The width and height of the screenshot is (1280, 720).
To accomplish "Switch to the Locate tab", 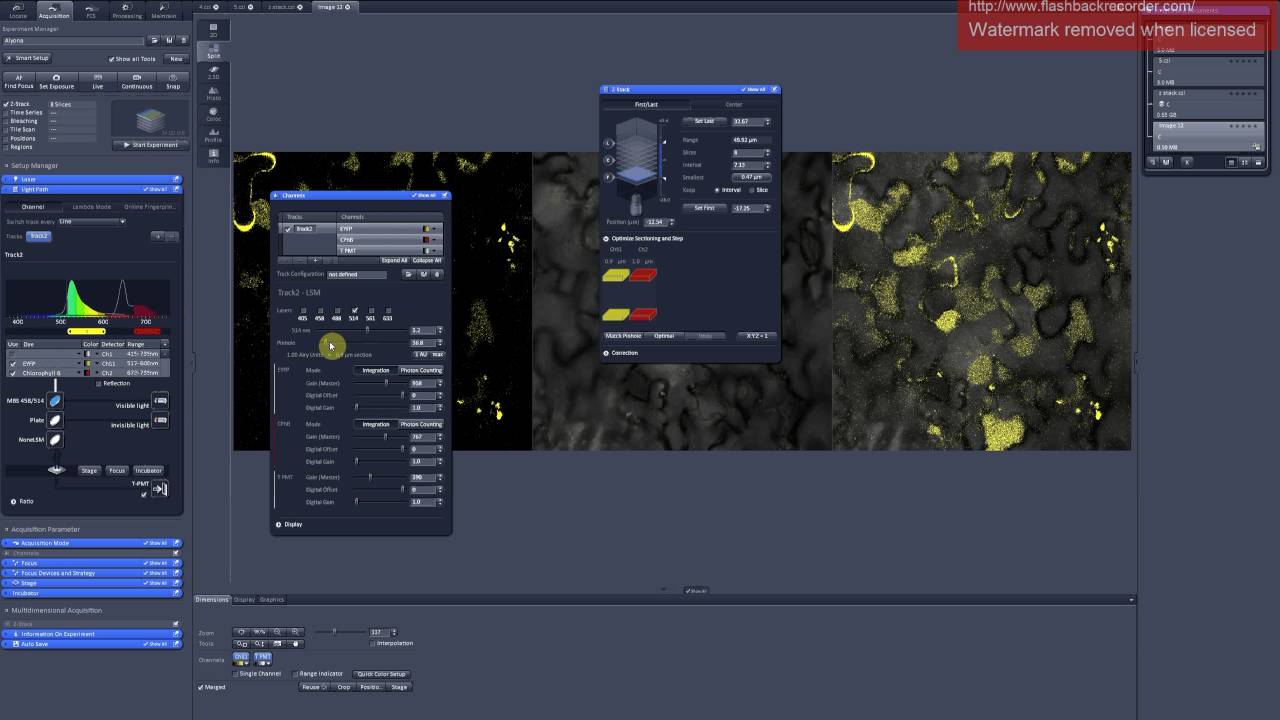I will click(17, 11).
